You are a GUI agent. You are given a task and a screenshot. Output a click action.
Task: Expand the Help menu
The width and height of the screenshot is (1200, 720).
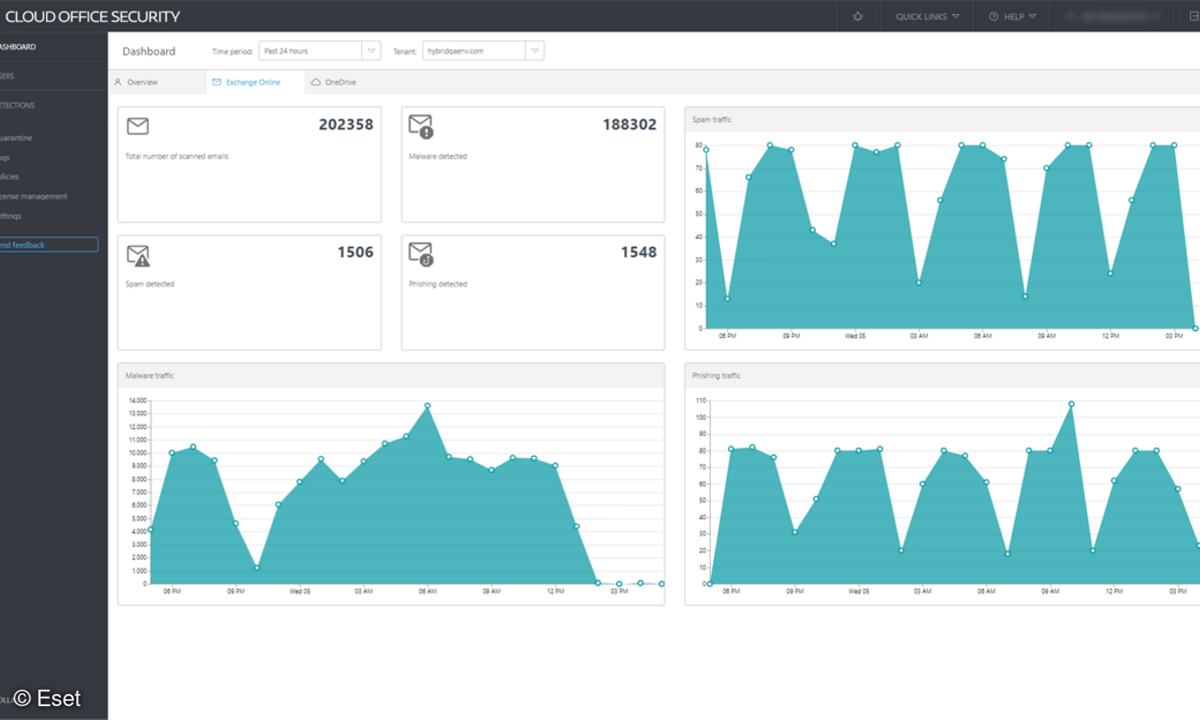coord(1012,16)
